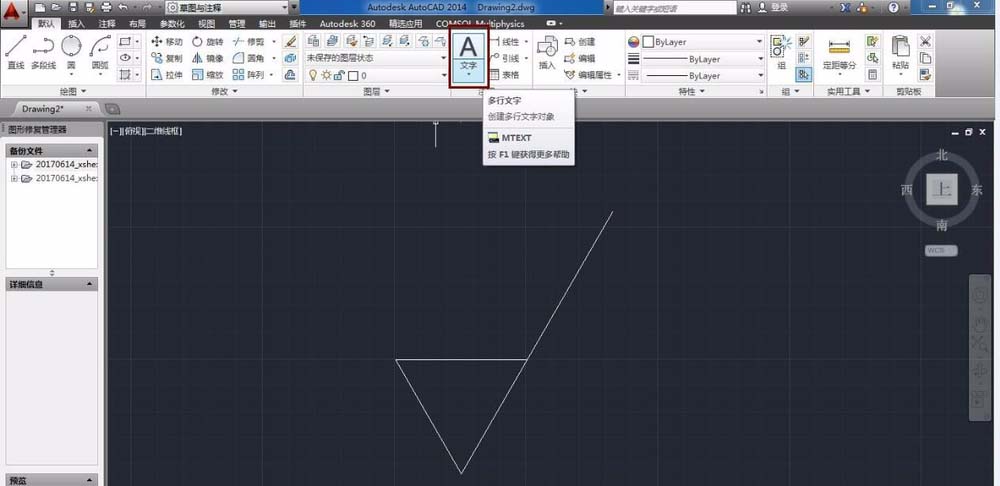
Task: Activate the 移动 (Move) tool
Action: pos(167,42)
